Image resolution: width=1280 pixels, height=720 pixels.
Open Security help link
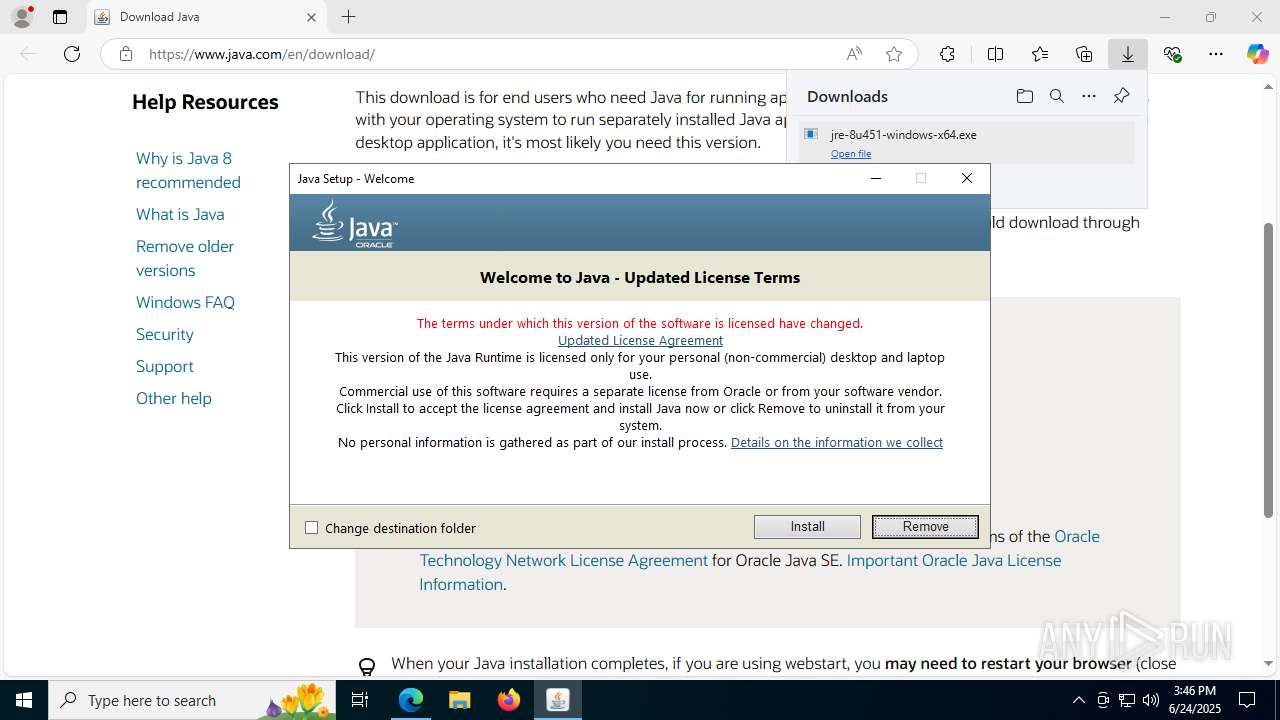[x=165, y=334]
